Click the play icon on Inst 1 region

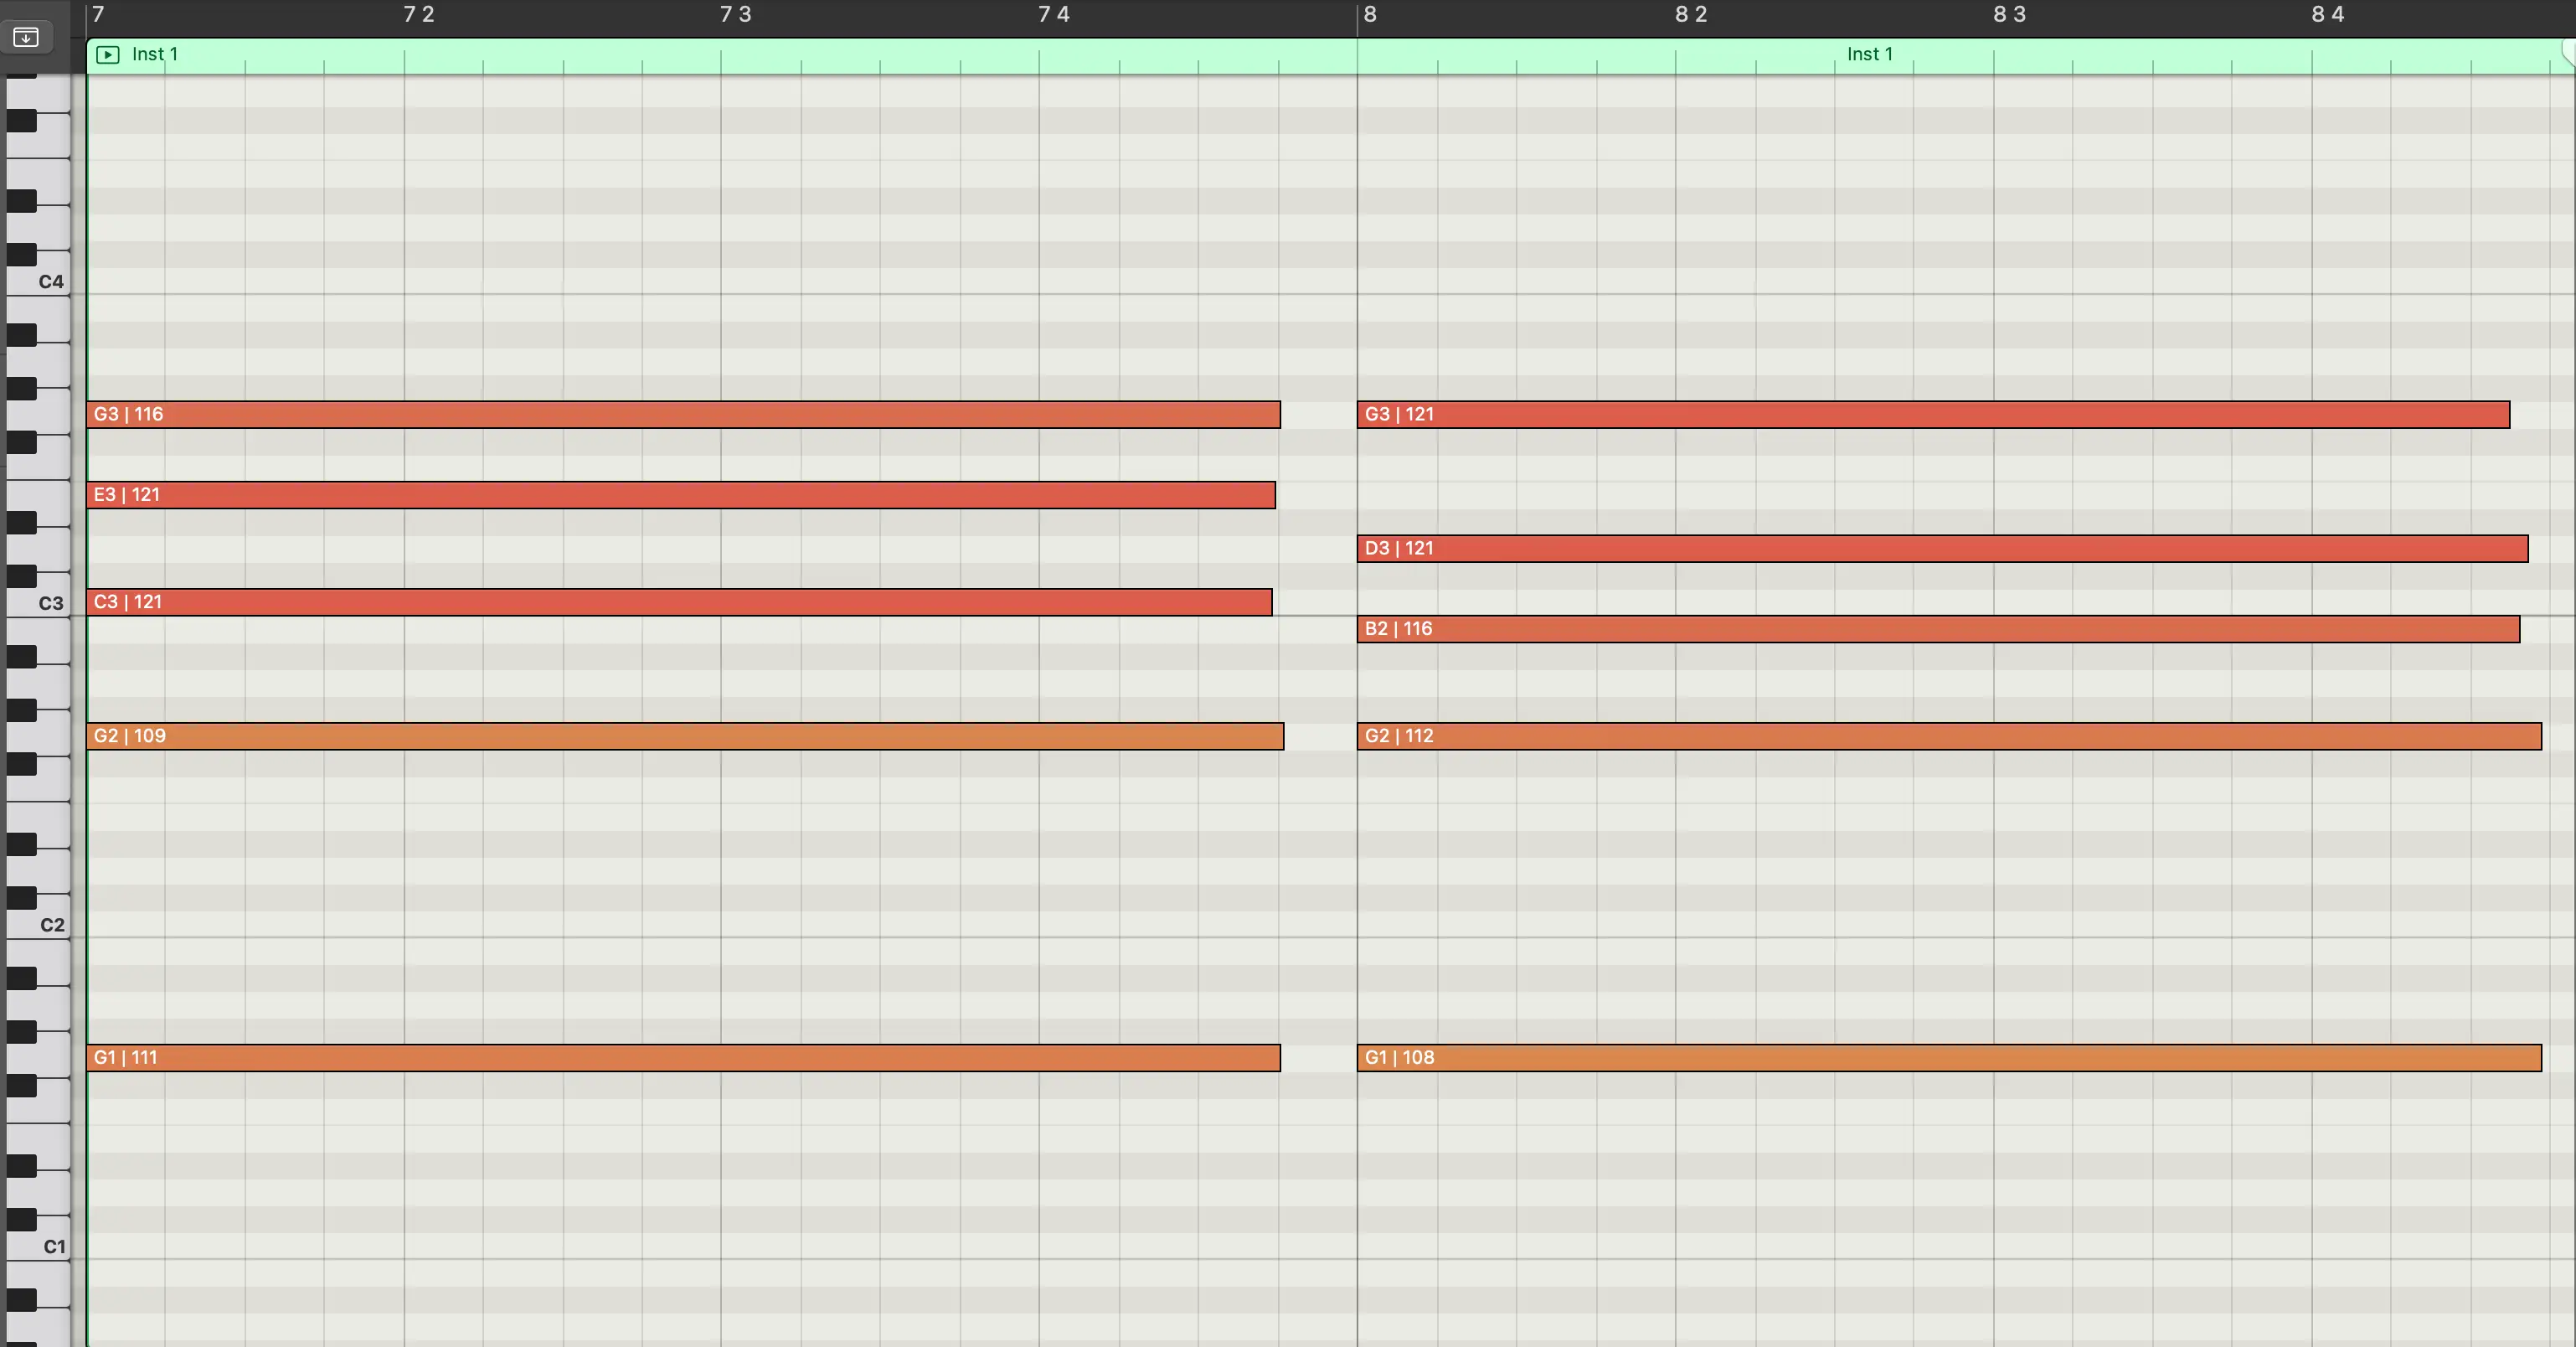click(x=107, y=55)
